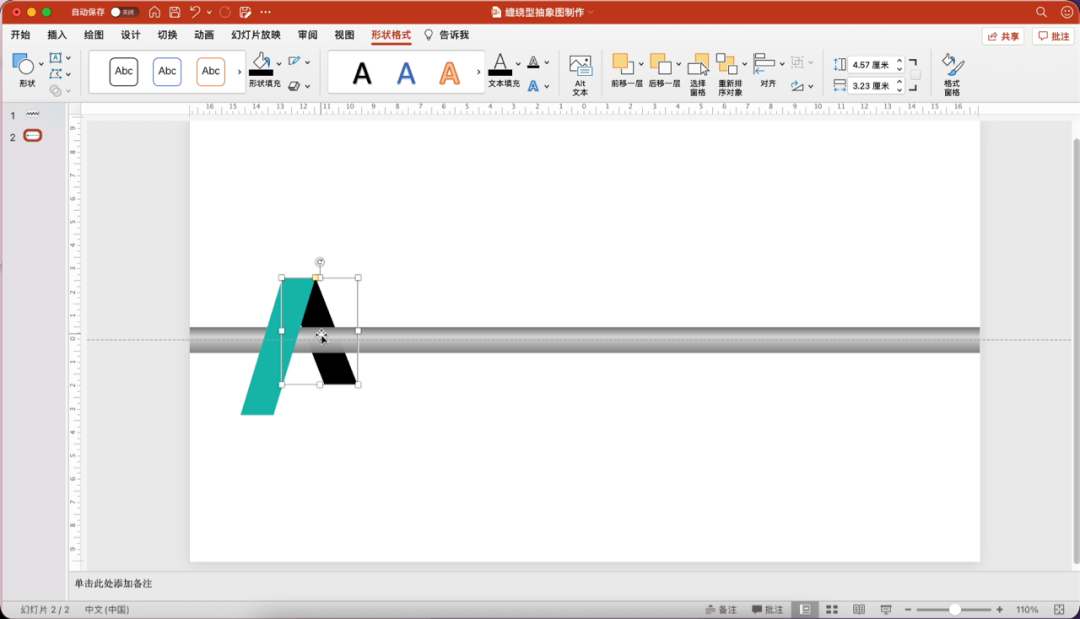Image resolution: width=1080 pixels, height=619 pixels.
Task: Click the zoom slider handle
Action: click(x=955, y=609)
